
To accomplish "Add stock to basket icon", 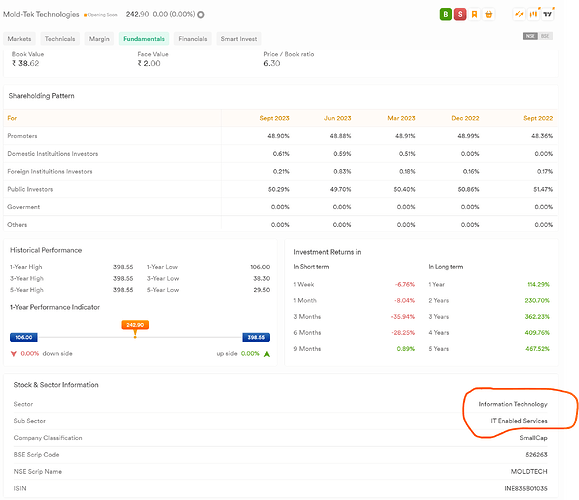I will (489, 14).
